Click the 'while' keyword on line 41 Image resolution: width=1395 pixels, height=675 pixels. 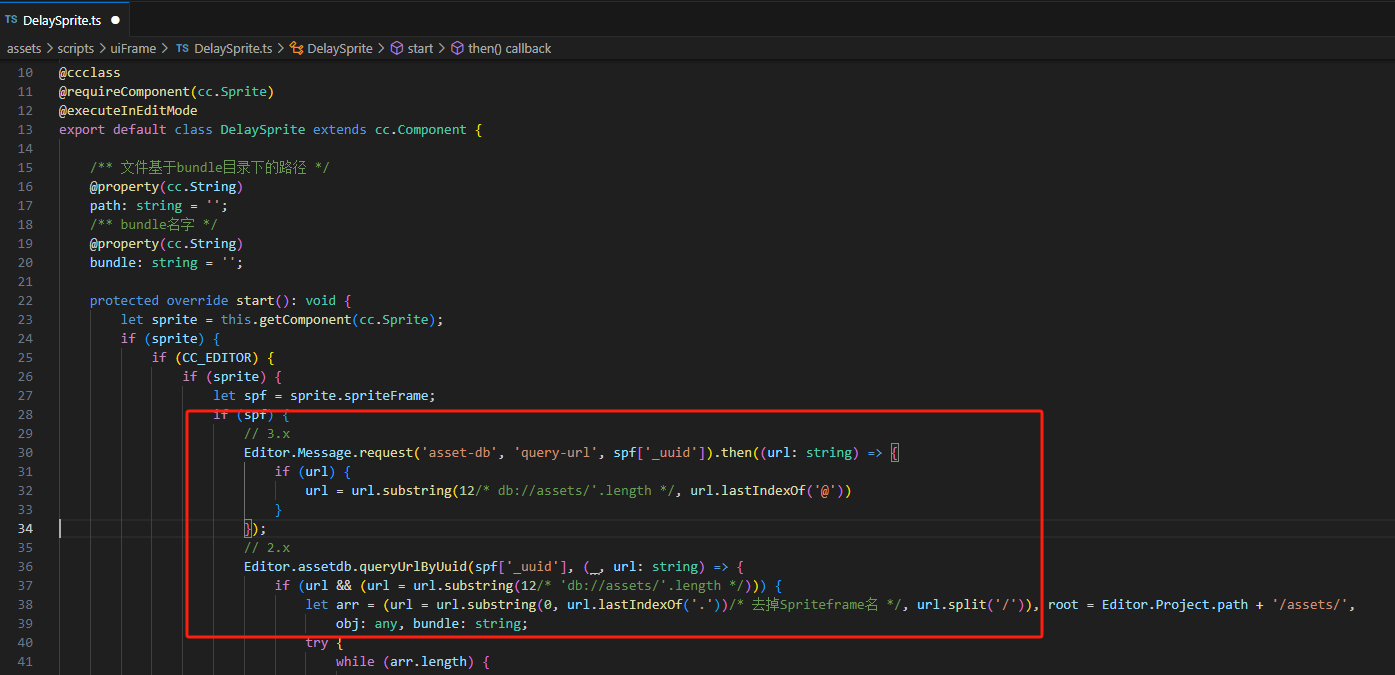click(355, 661)
